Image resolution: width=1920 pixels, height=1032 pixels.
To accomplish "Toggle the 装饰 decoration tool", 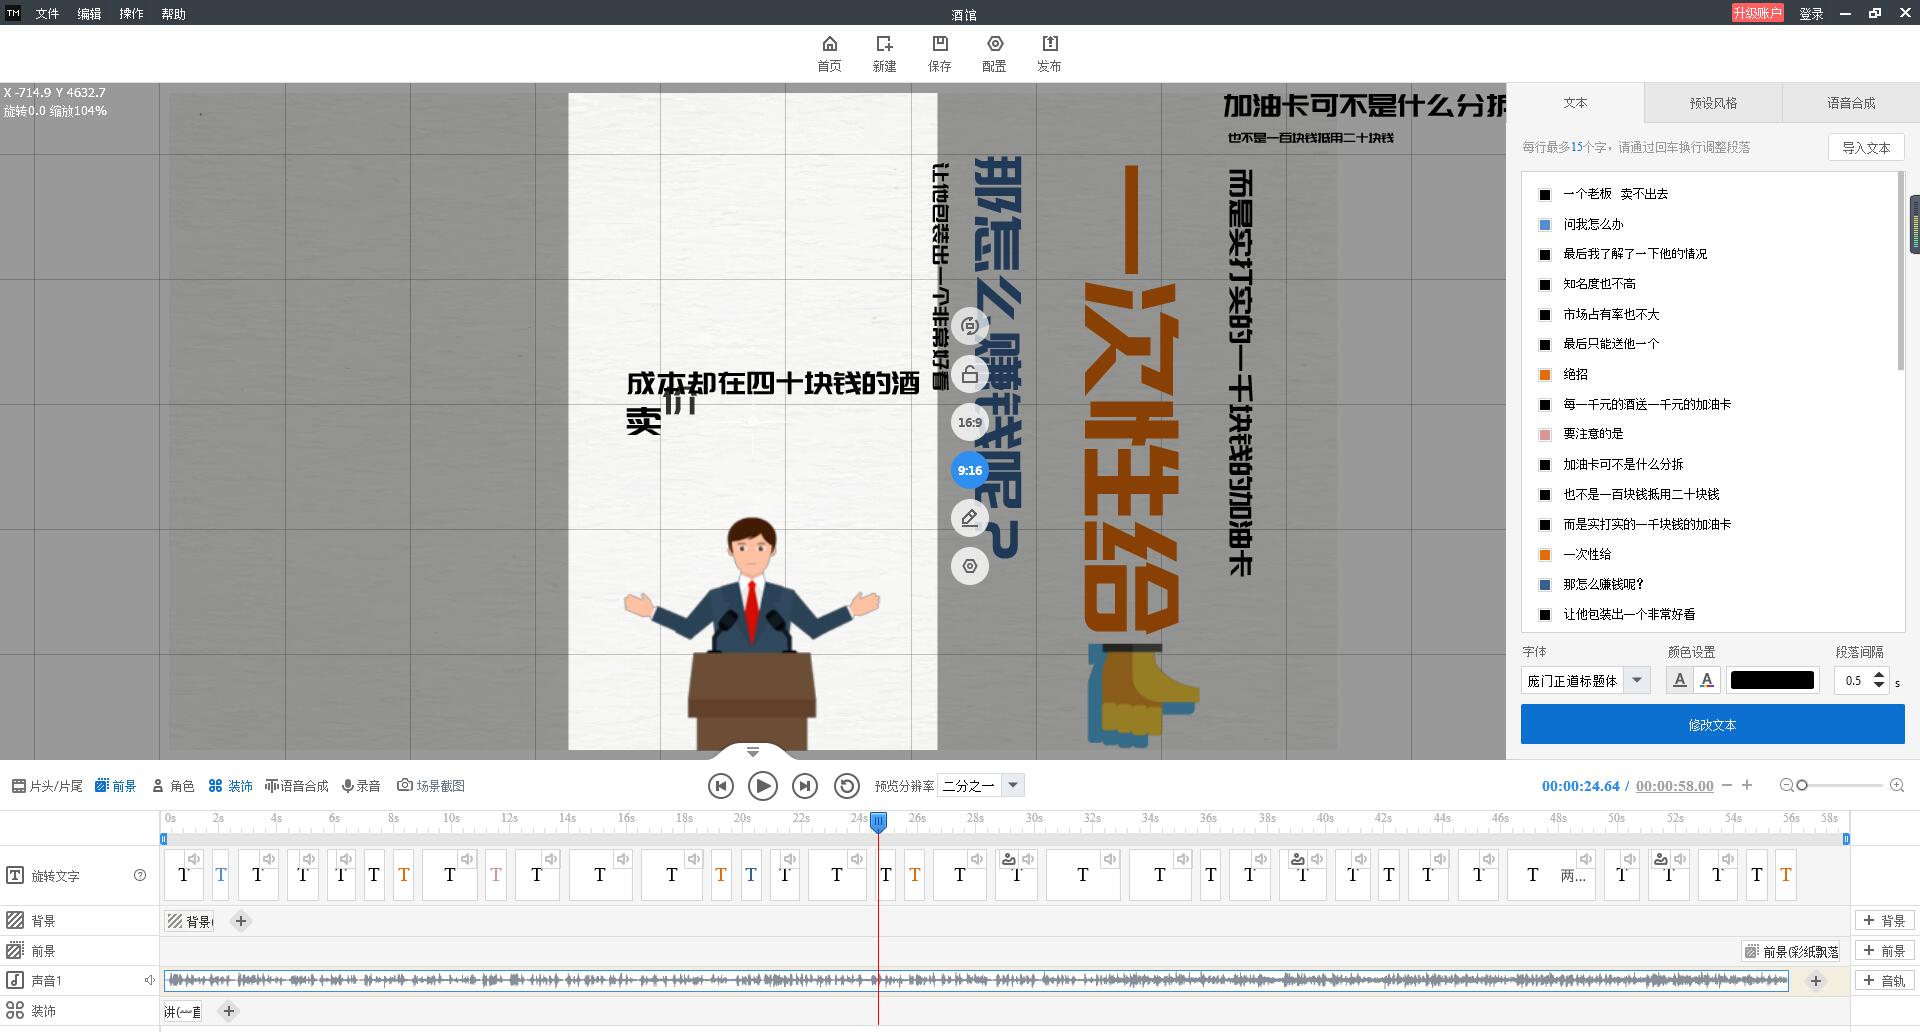I will click(x=231, y=786).
